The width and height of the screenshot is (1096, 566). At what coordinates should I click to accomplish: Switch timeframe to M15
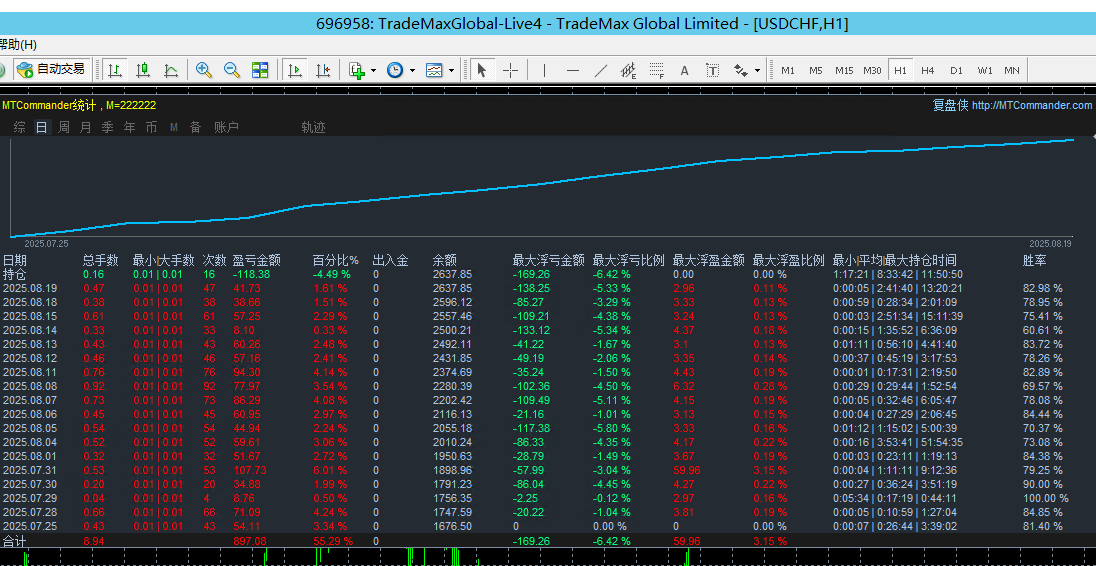click(844, 70)
